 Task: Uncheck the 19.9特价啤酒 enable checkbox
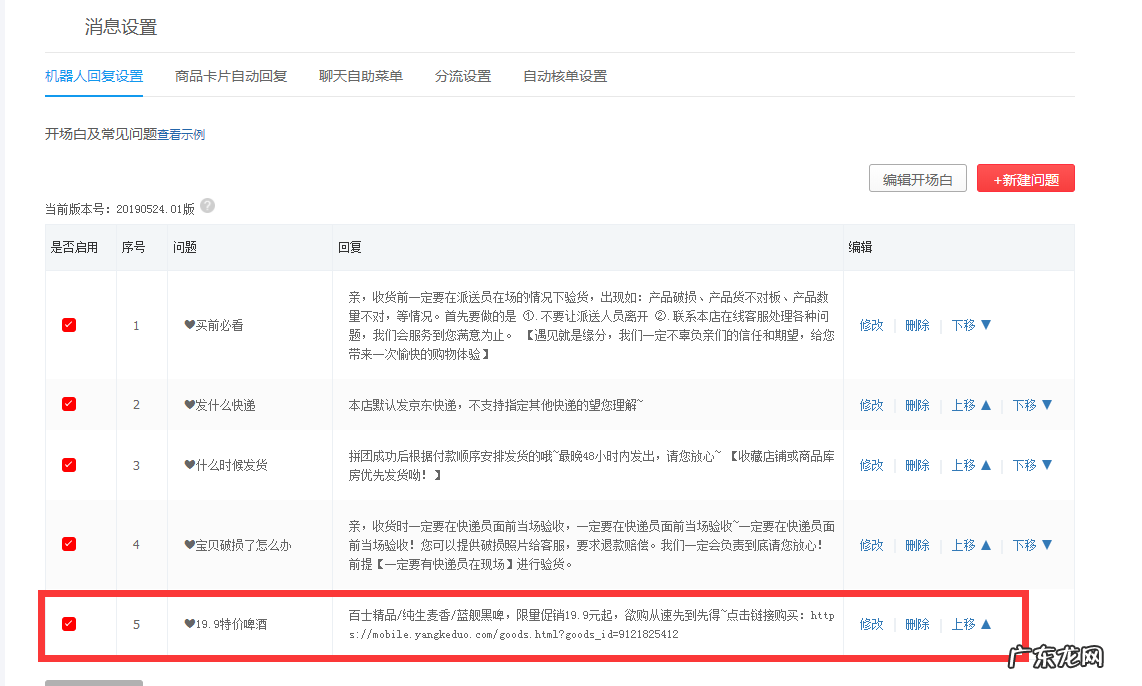68,623
